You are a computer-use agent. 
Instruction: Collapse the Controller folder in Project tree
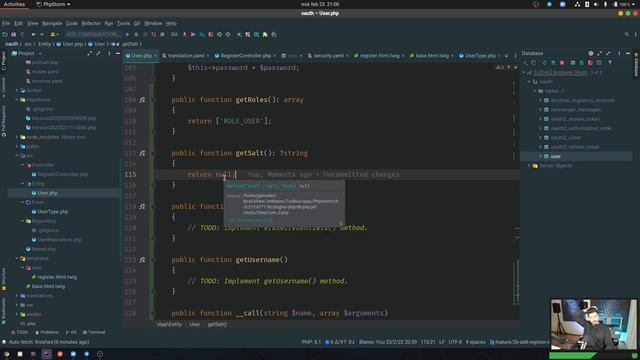pos(23,165)
